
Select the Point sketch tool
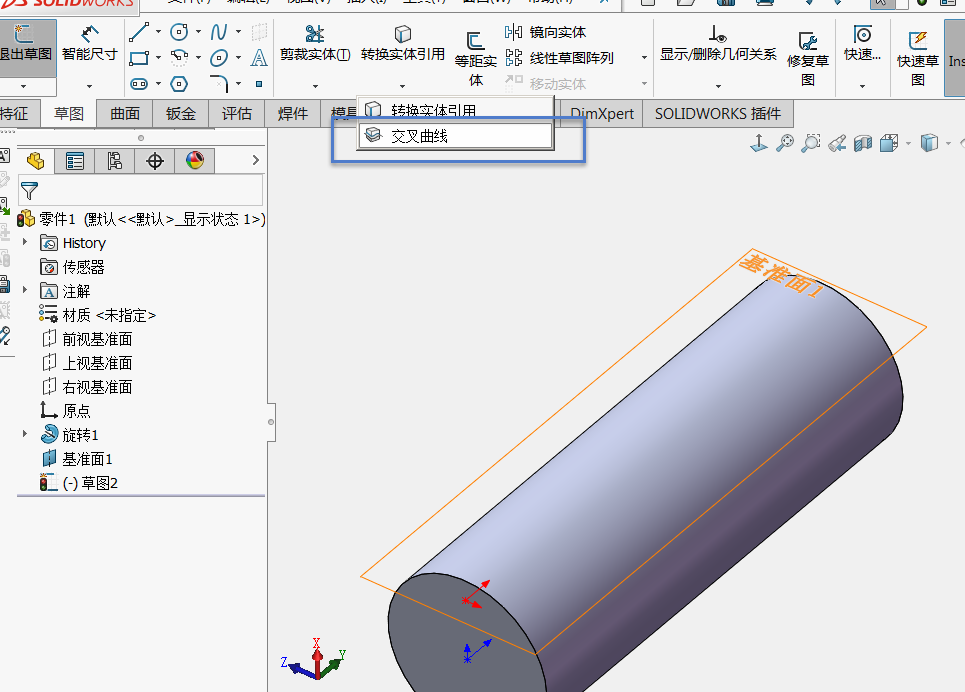[x=259, y=84]
